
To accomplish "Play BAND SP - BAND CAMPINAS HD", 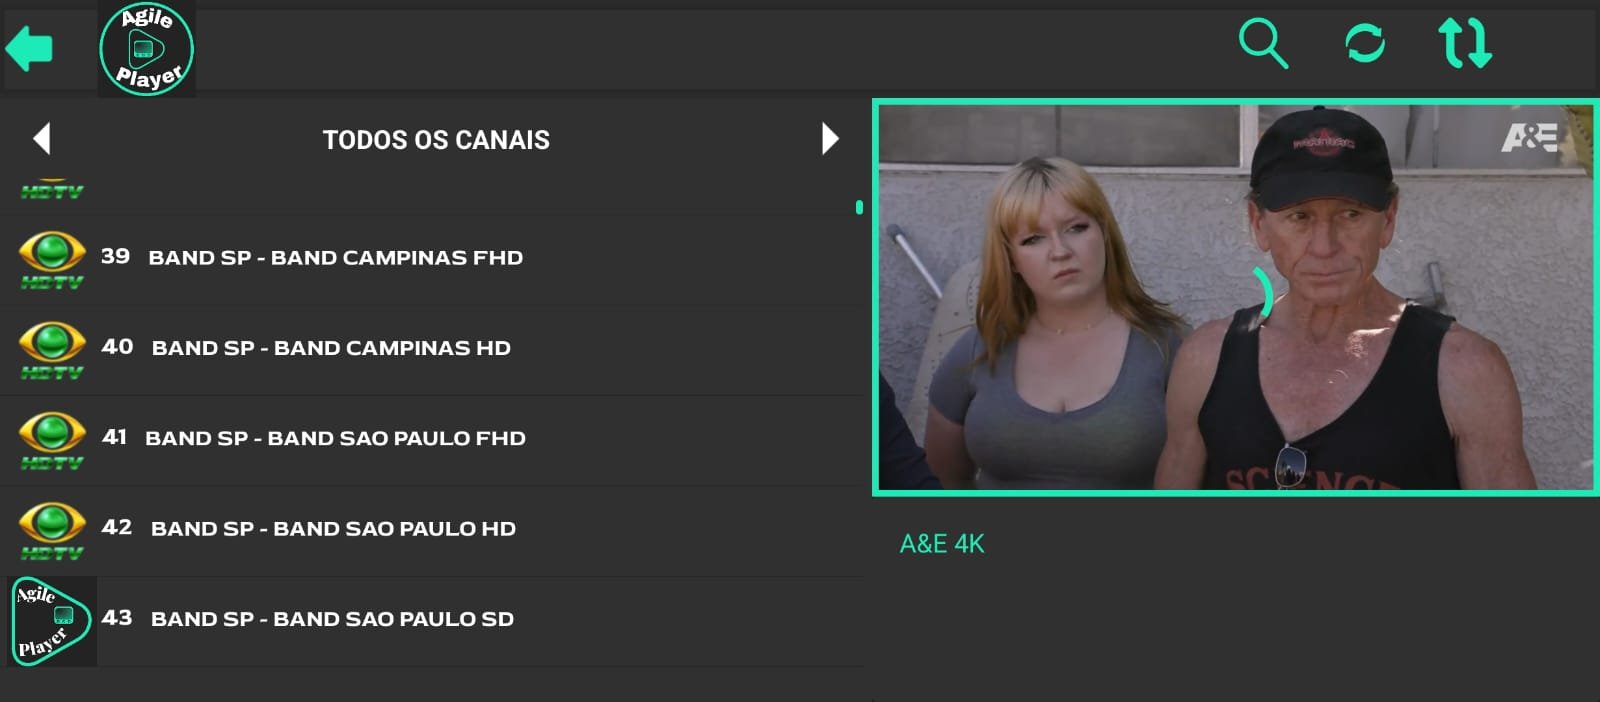I will [x=331, y=348].
